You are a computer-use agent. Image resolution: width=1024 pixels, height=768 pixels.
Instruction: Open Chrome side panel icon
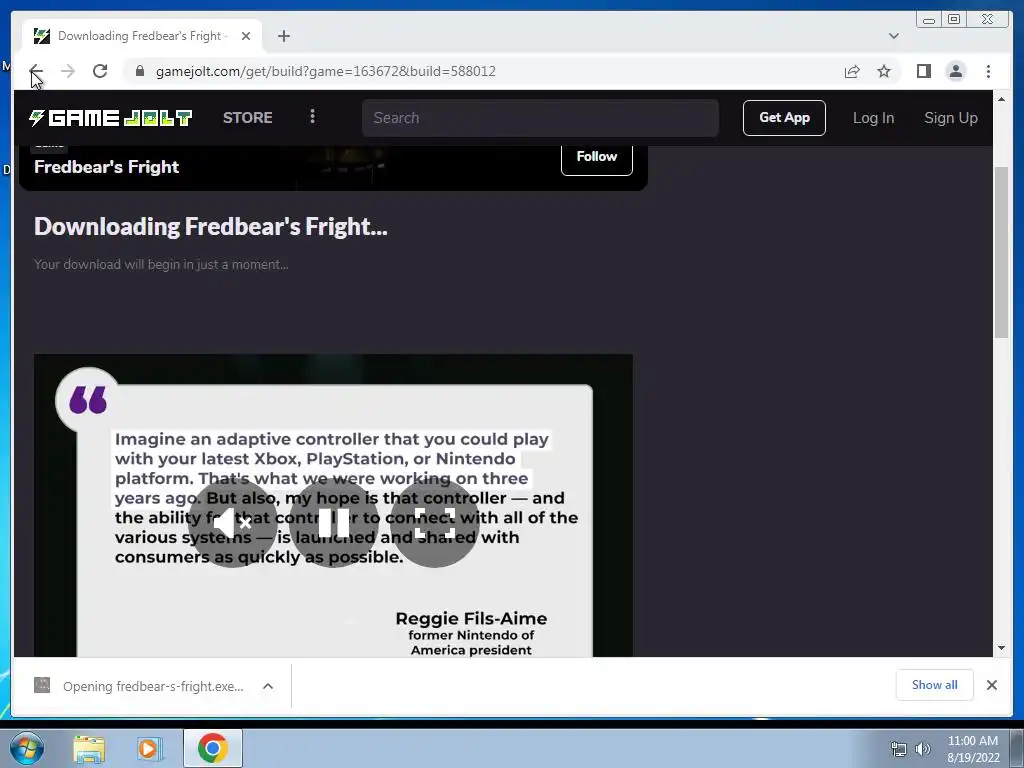click(923, 71)
